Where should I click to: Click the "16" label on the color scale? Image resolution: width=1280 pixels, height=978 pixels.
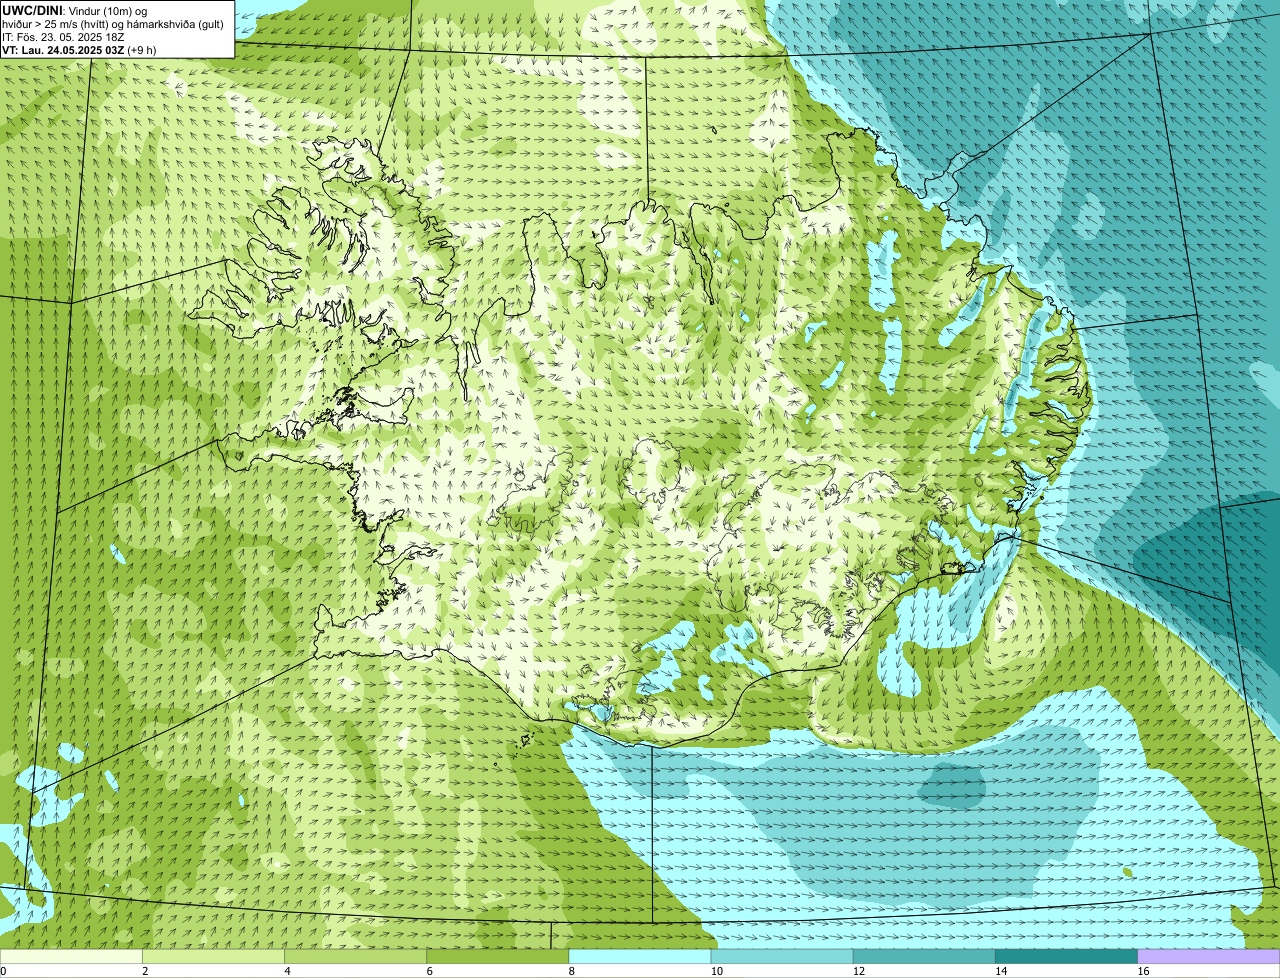coord(1143,971)
